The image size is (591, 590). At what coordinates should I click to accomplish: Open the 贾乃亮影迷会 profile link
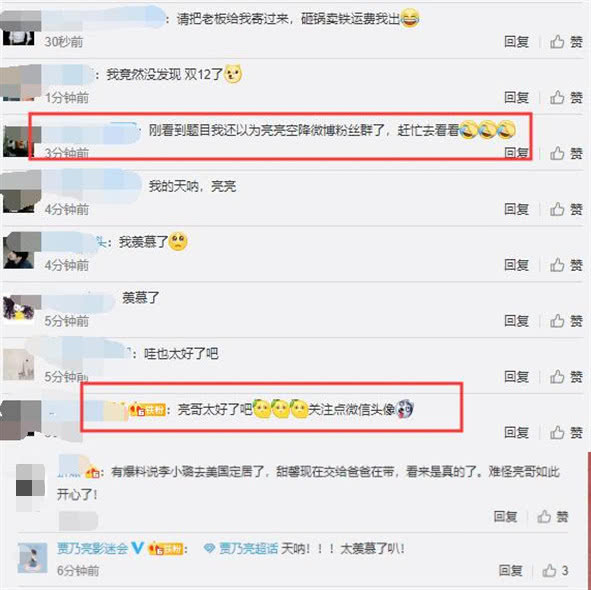tap(92, 548)
